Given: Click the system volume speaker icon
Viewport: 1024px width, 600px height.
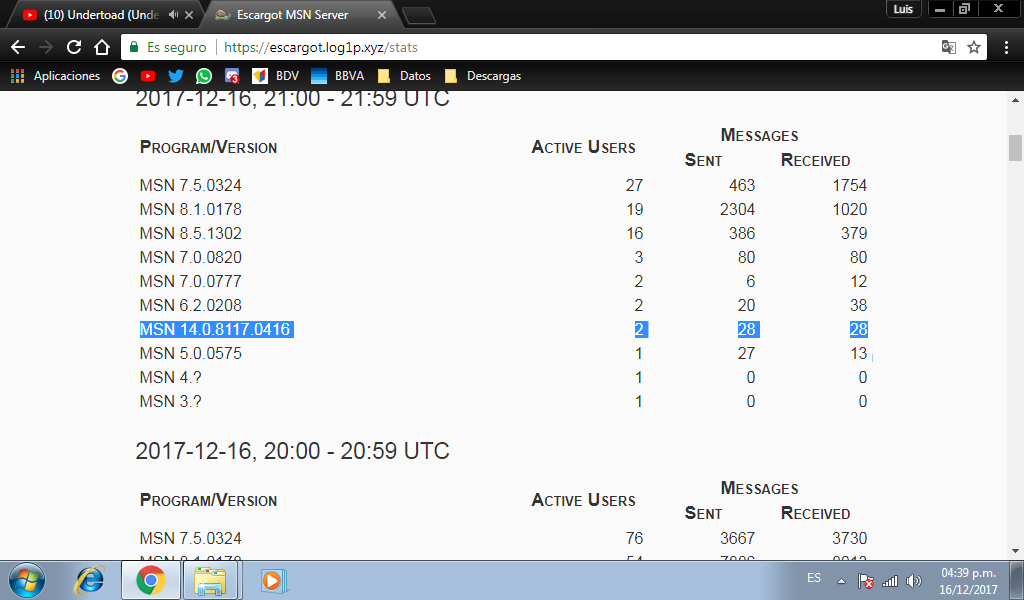Looking at the screenshot, I should click(913, 580).
